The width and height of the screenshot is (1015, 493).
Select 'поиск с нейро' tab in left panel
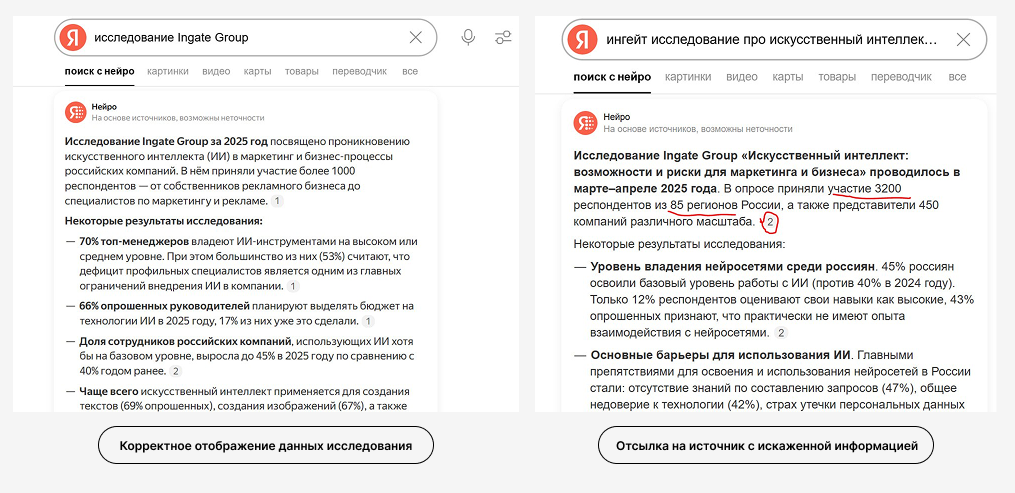point(100,71)
